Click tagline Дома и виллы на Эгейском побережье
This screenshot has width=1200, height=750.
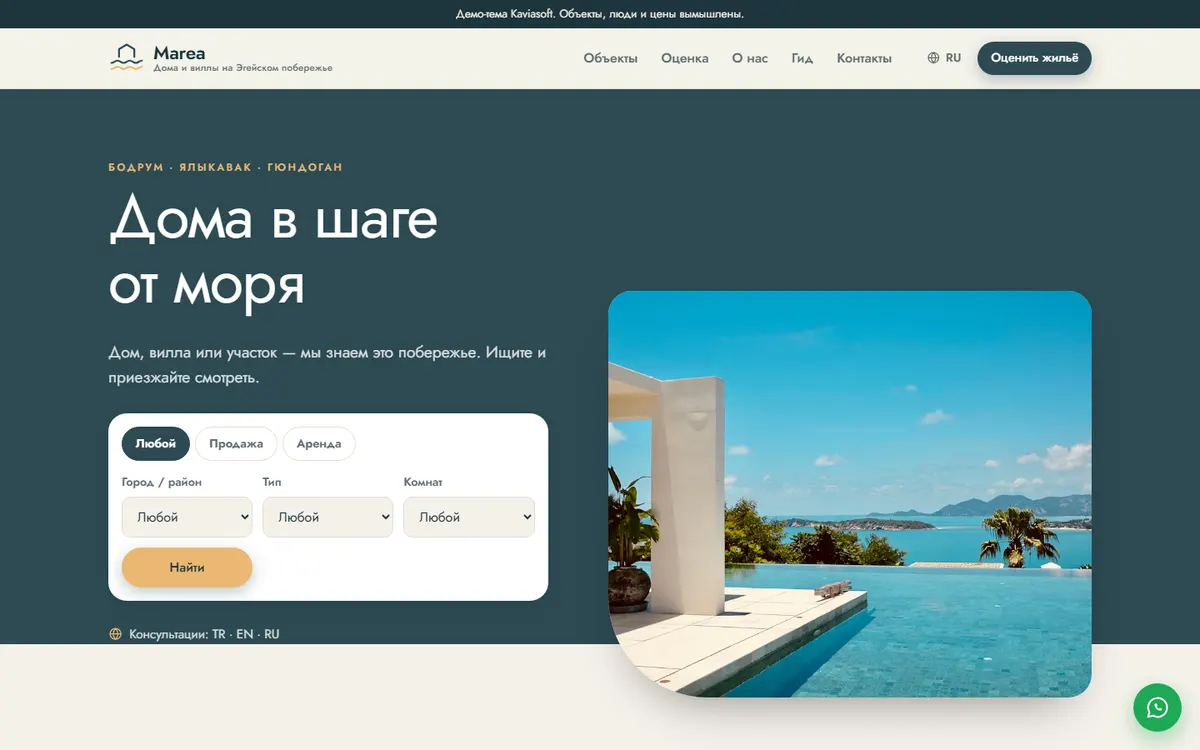[x=243, y=68]
